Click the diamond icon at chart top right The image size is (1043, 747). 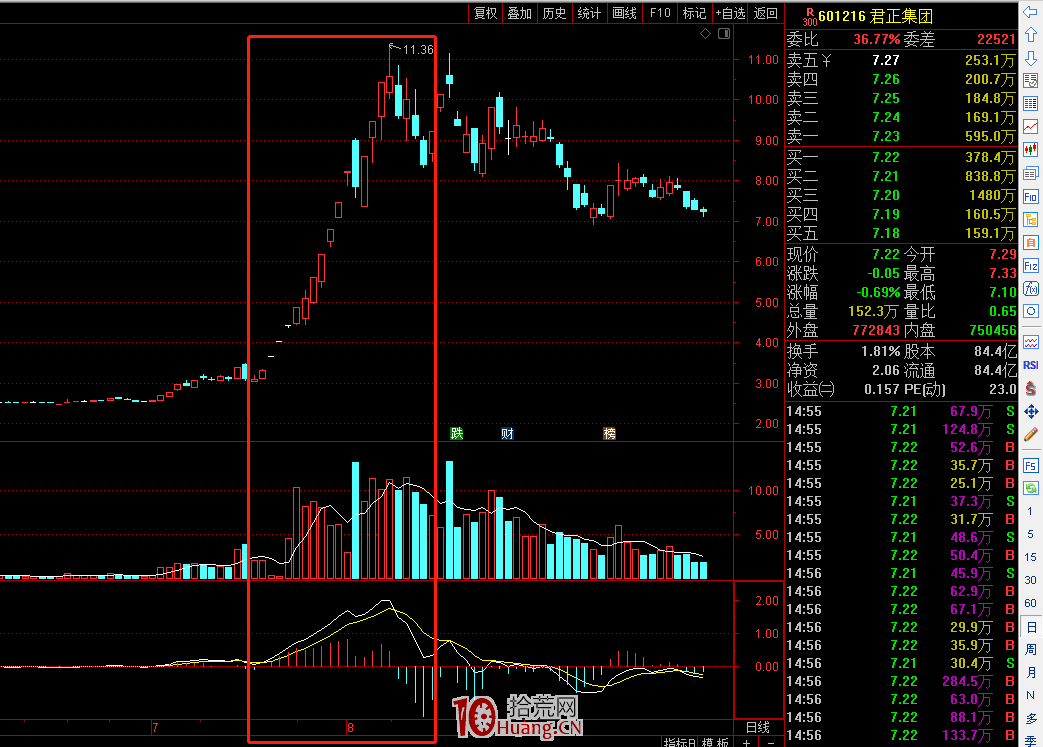click(x=705, y=33)
